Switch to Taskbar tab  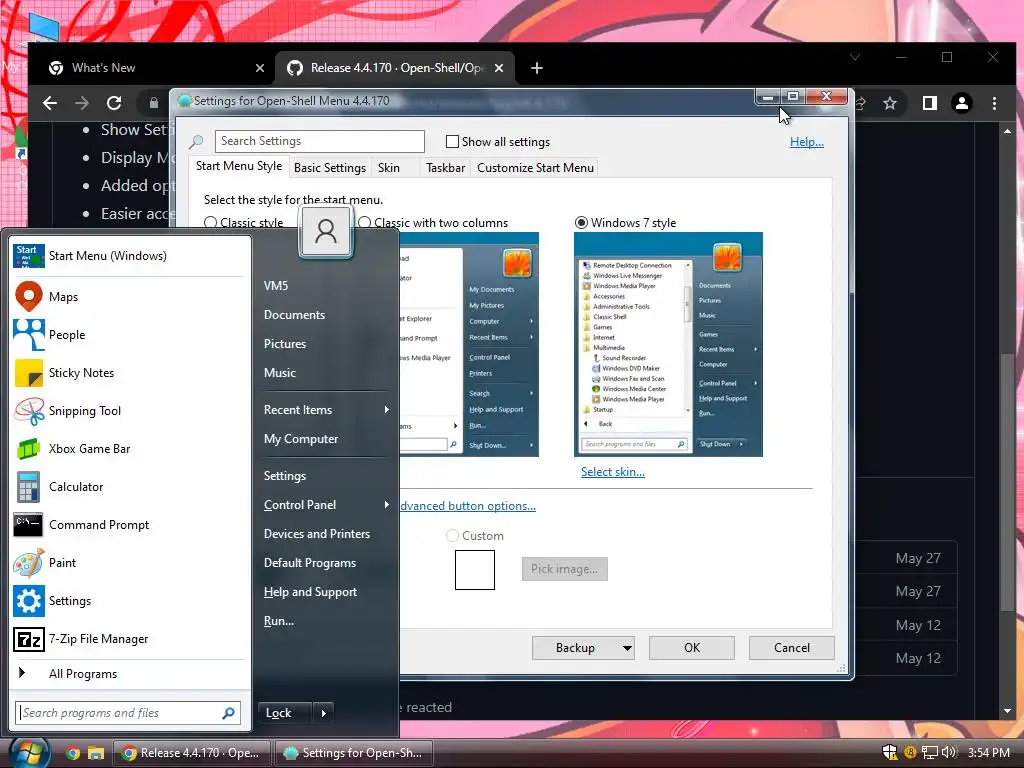point(445,168)
